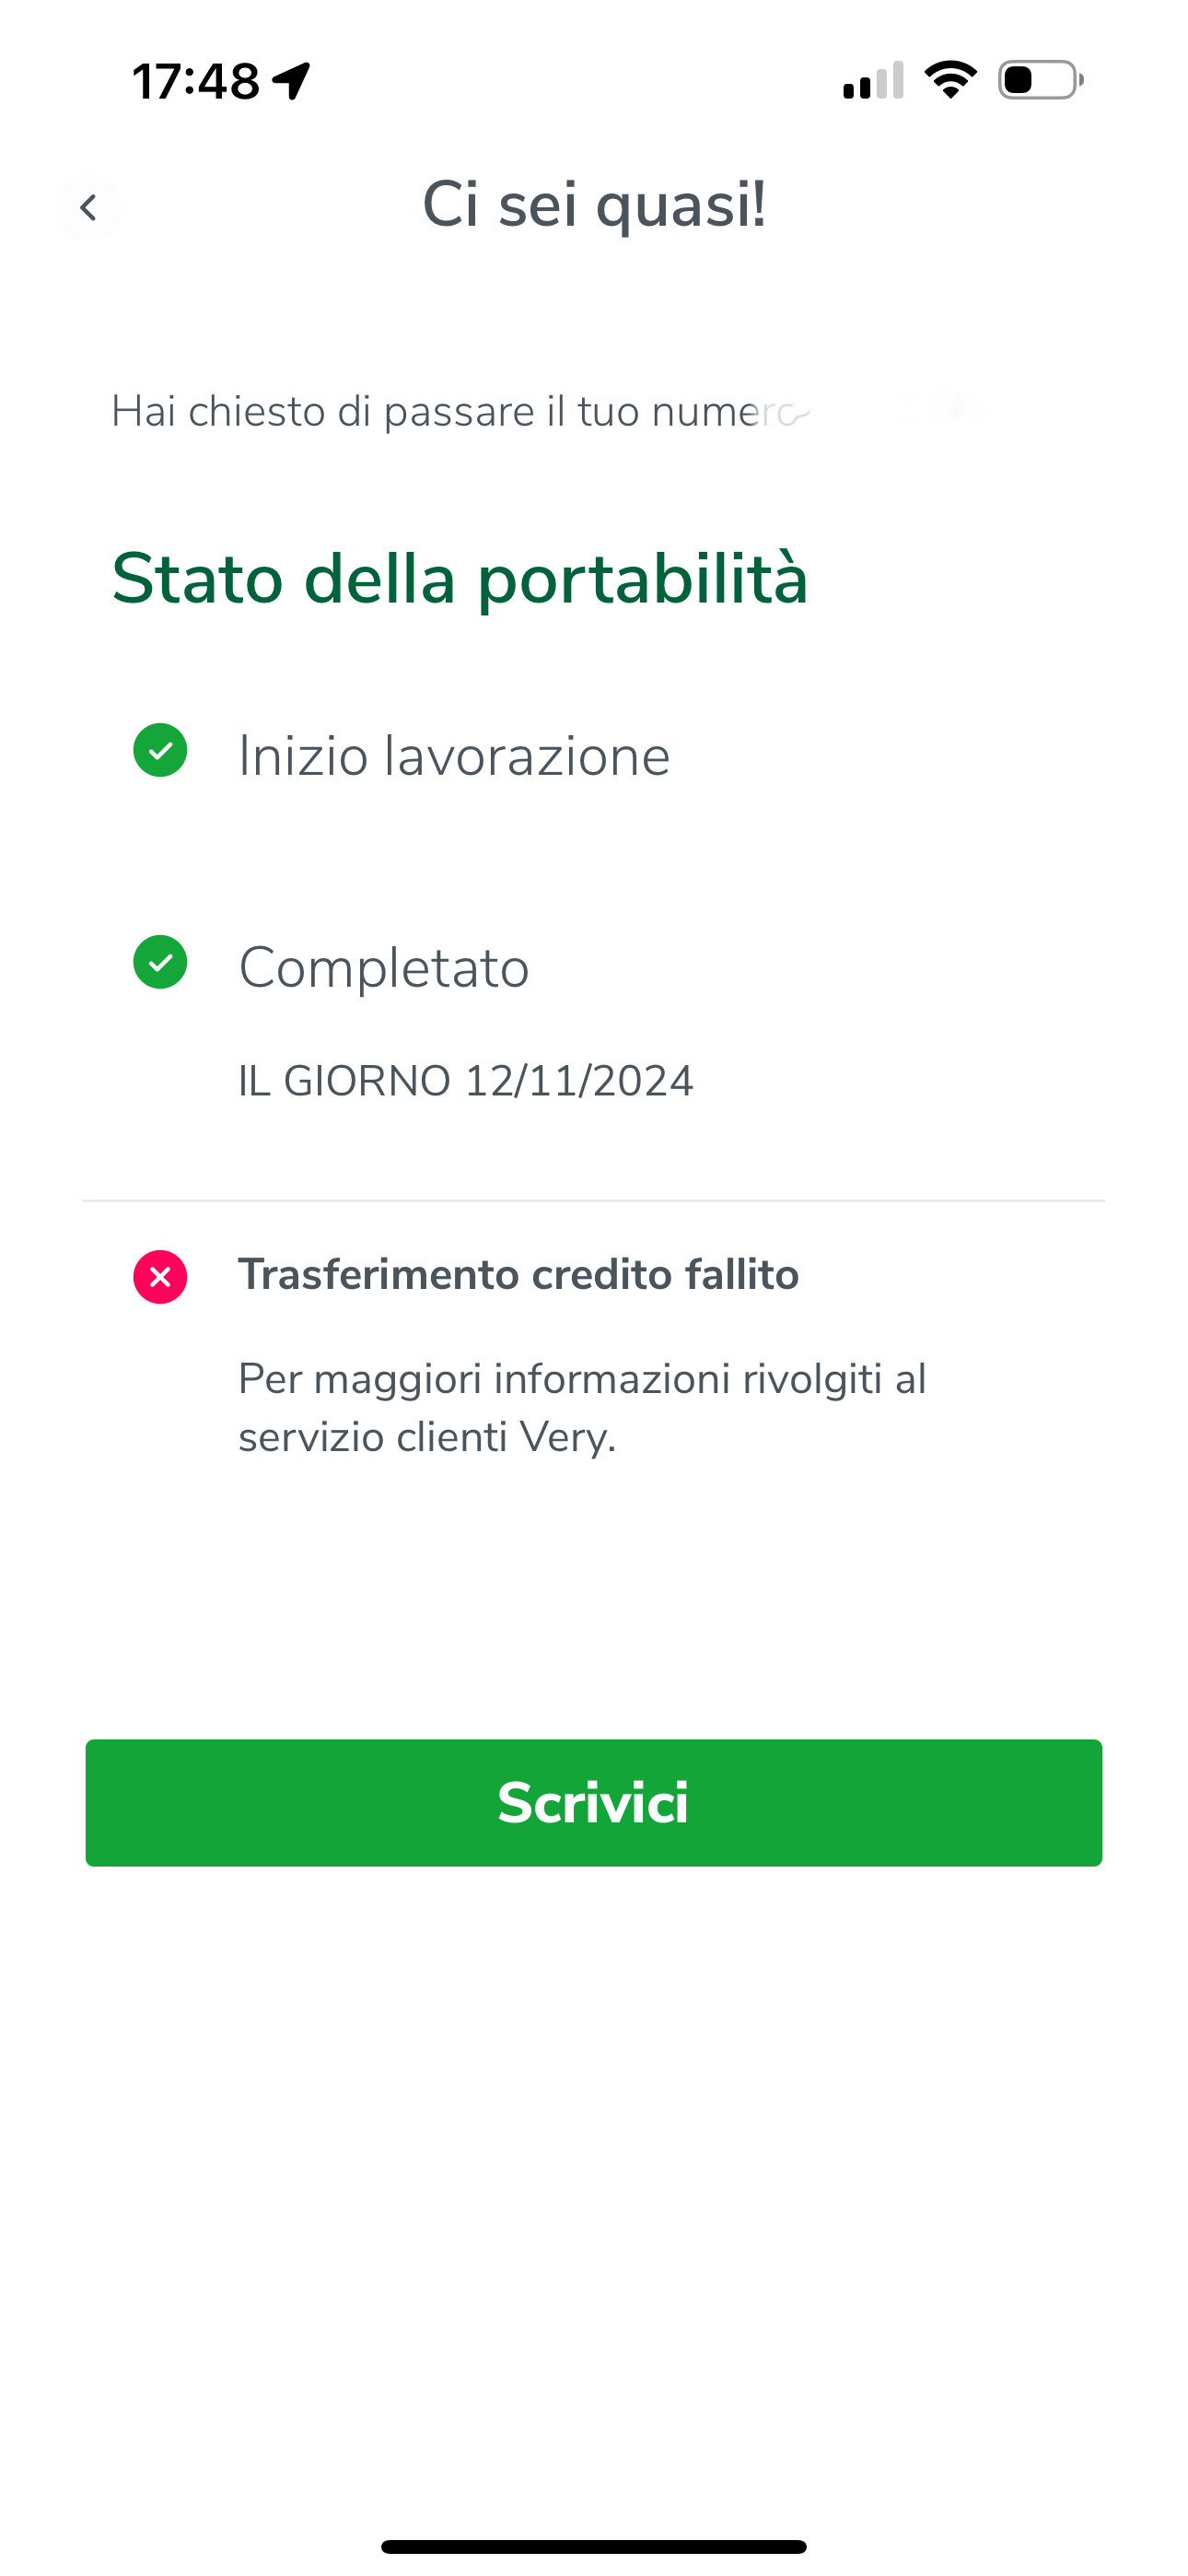The height and width of the screenshot is (2576, 1188).
Task: Tap the battery indicator icon
Action: [1040, 80]
